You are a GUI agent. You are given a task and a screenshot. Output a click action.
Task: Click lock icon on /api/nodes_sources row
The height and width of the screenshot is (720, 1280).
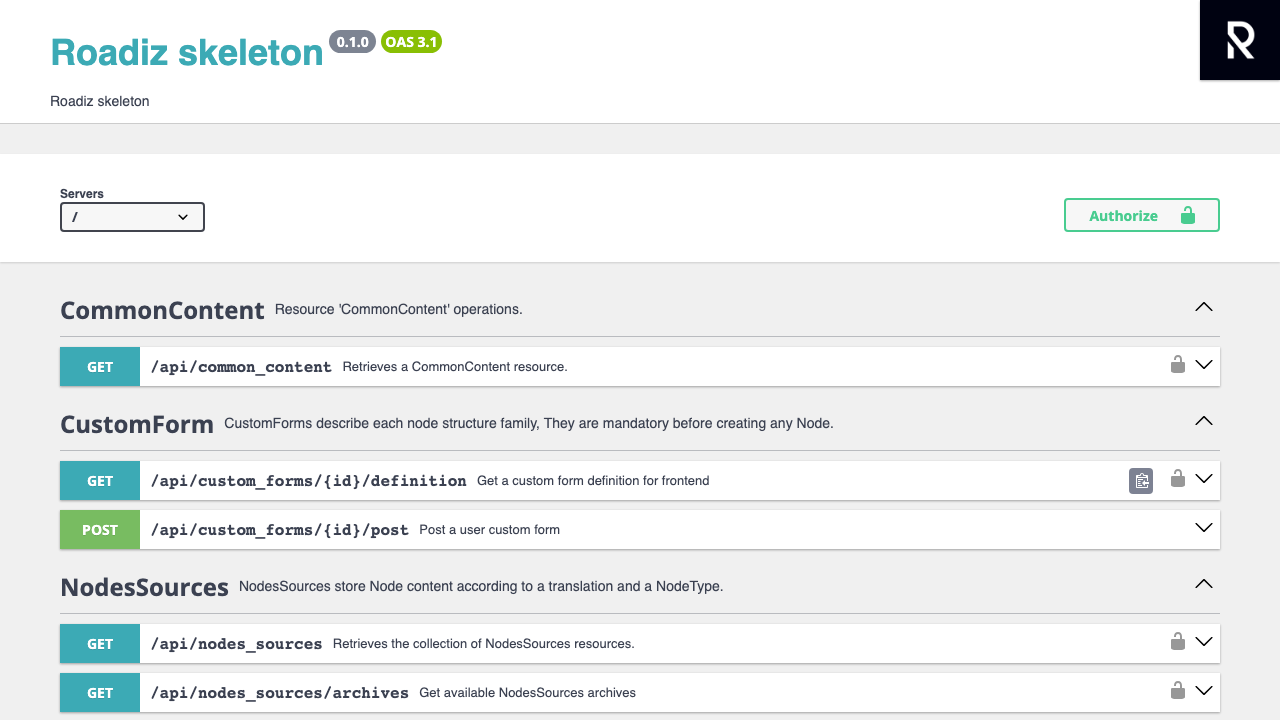(x=1178, y=642)
